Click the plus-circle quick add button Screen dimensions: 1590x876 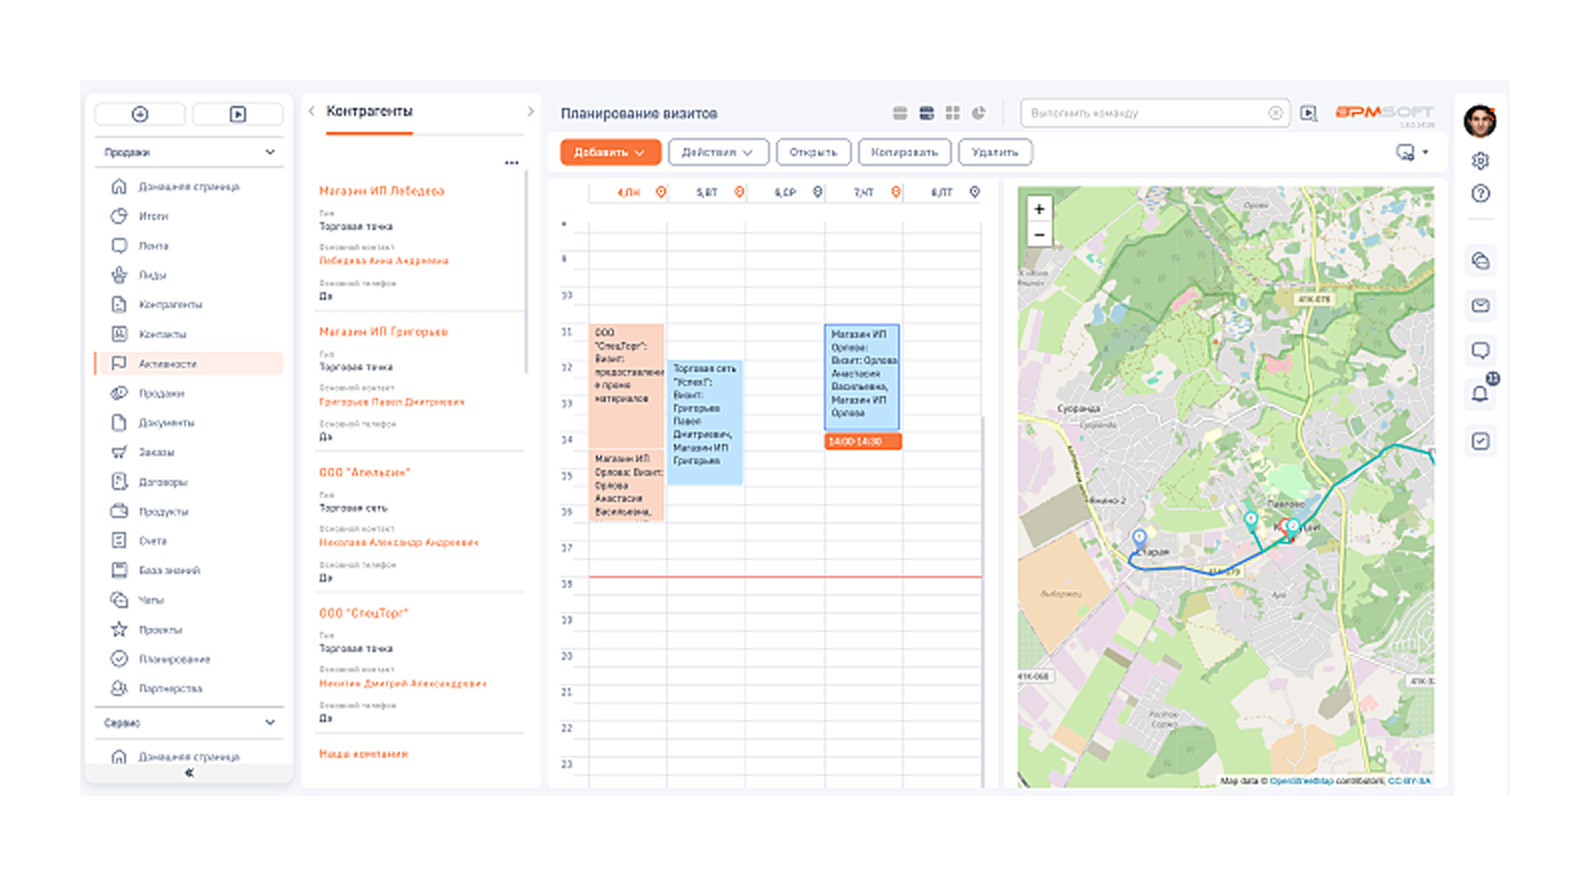[x=140, y=114]
